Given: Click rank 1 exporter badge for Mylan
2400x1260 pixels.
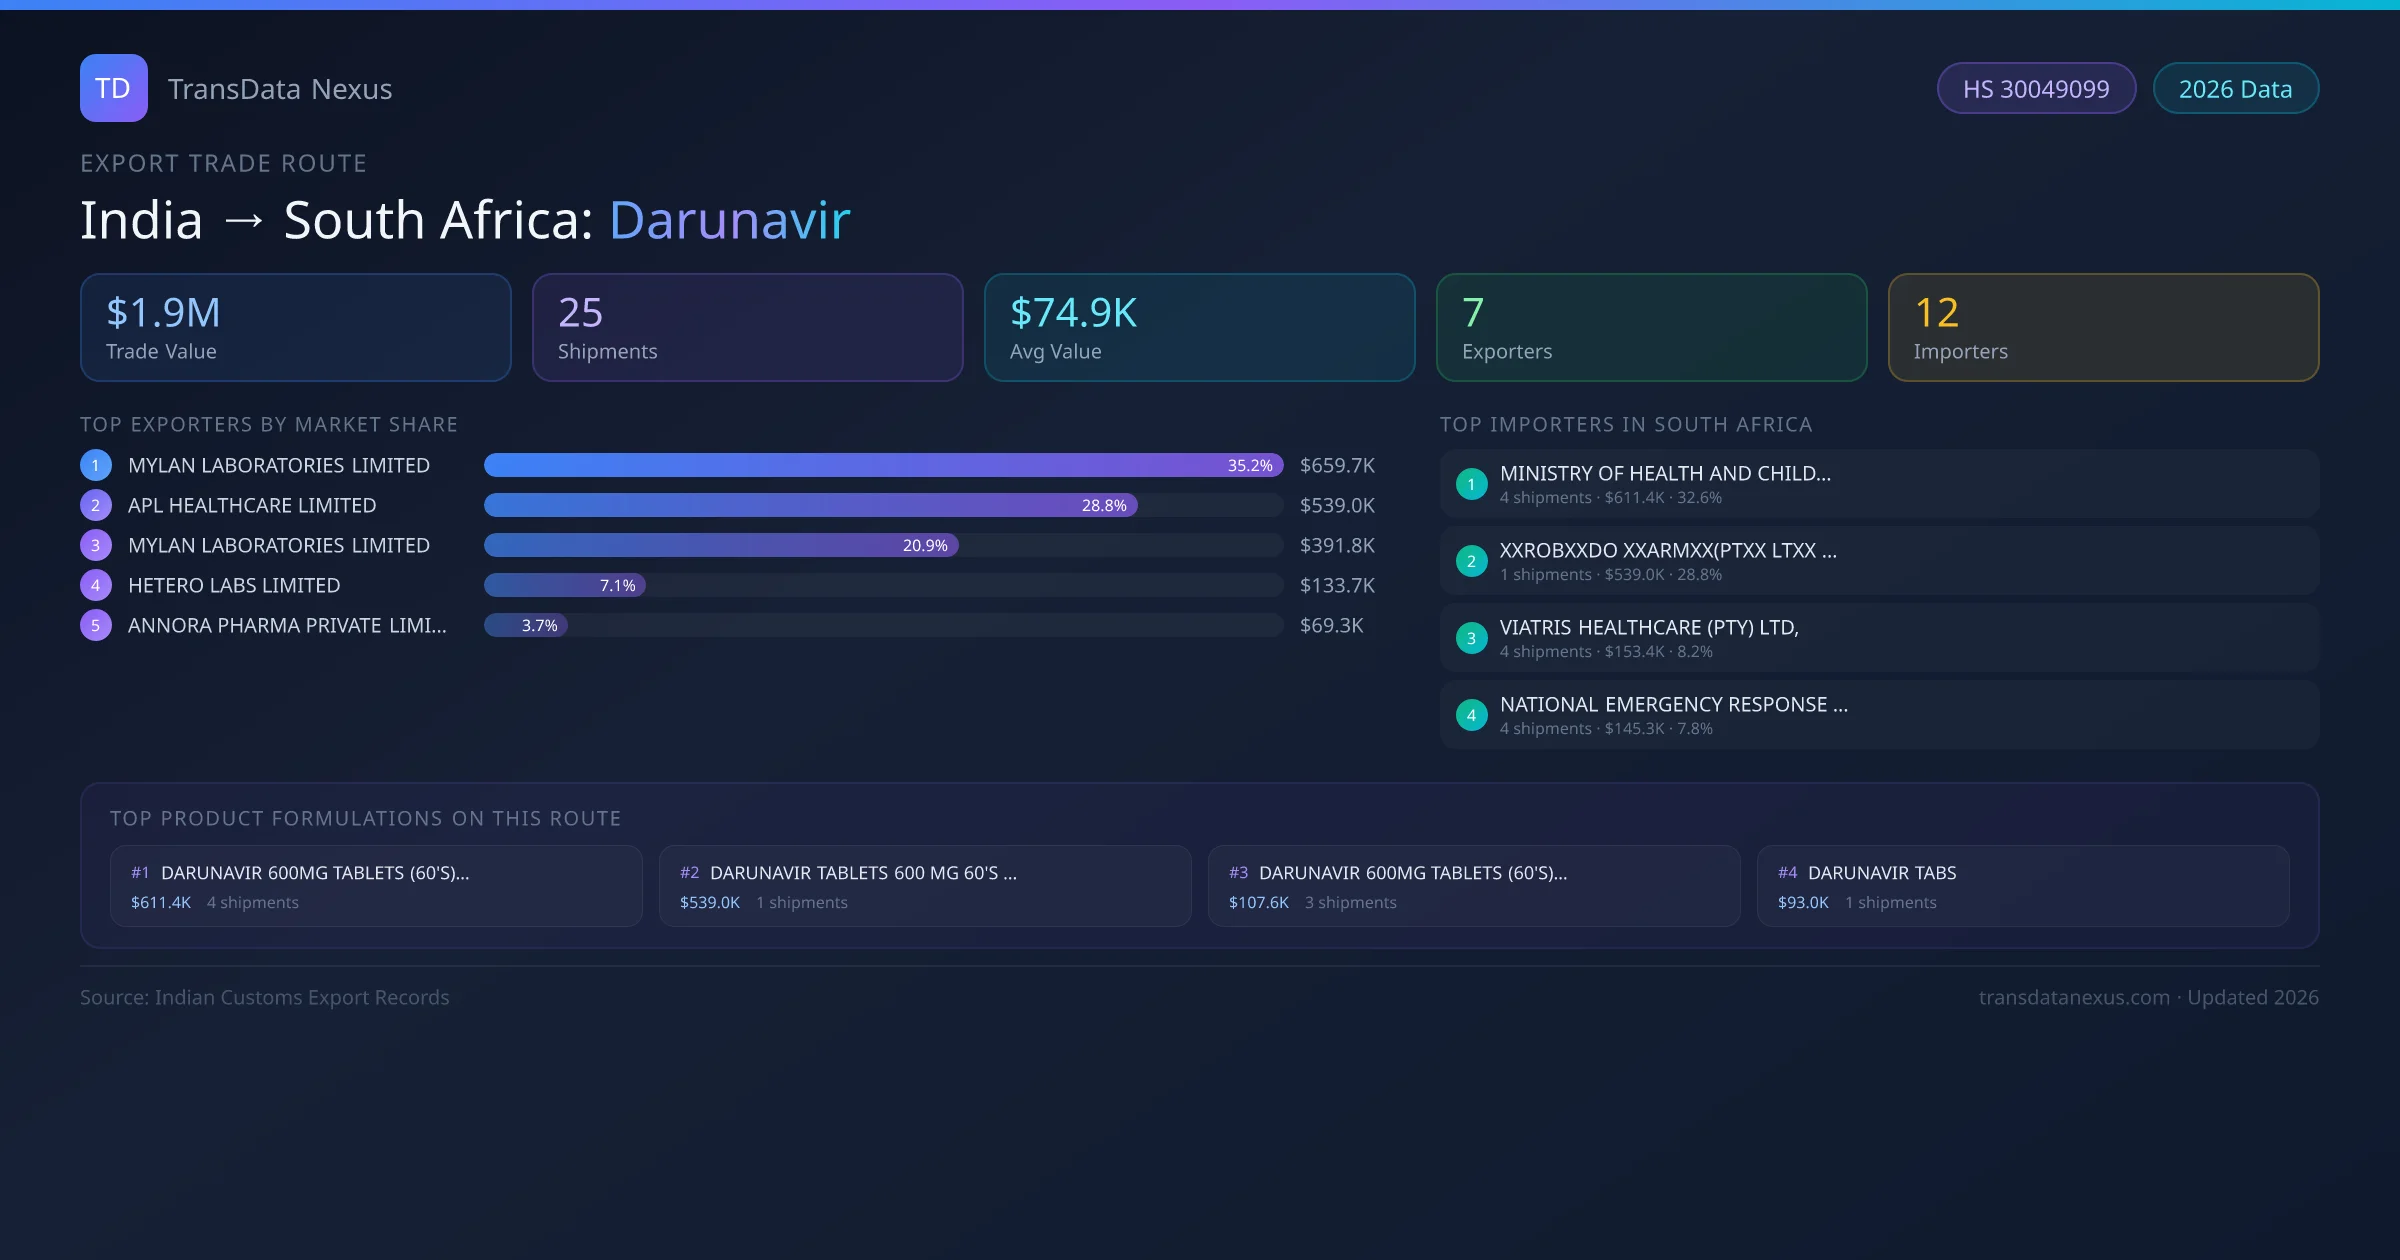Looking at the screenshot, I should coord(96,465).
